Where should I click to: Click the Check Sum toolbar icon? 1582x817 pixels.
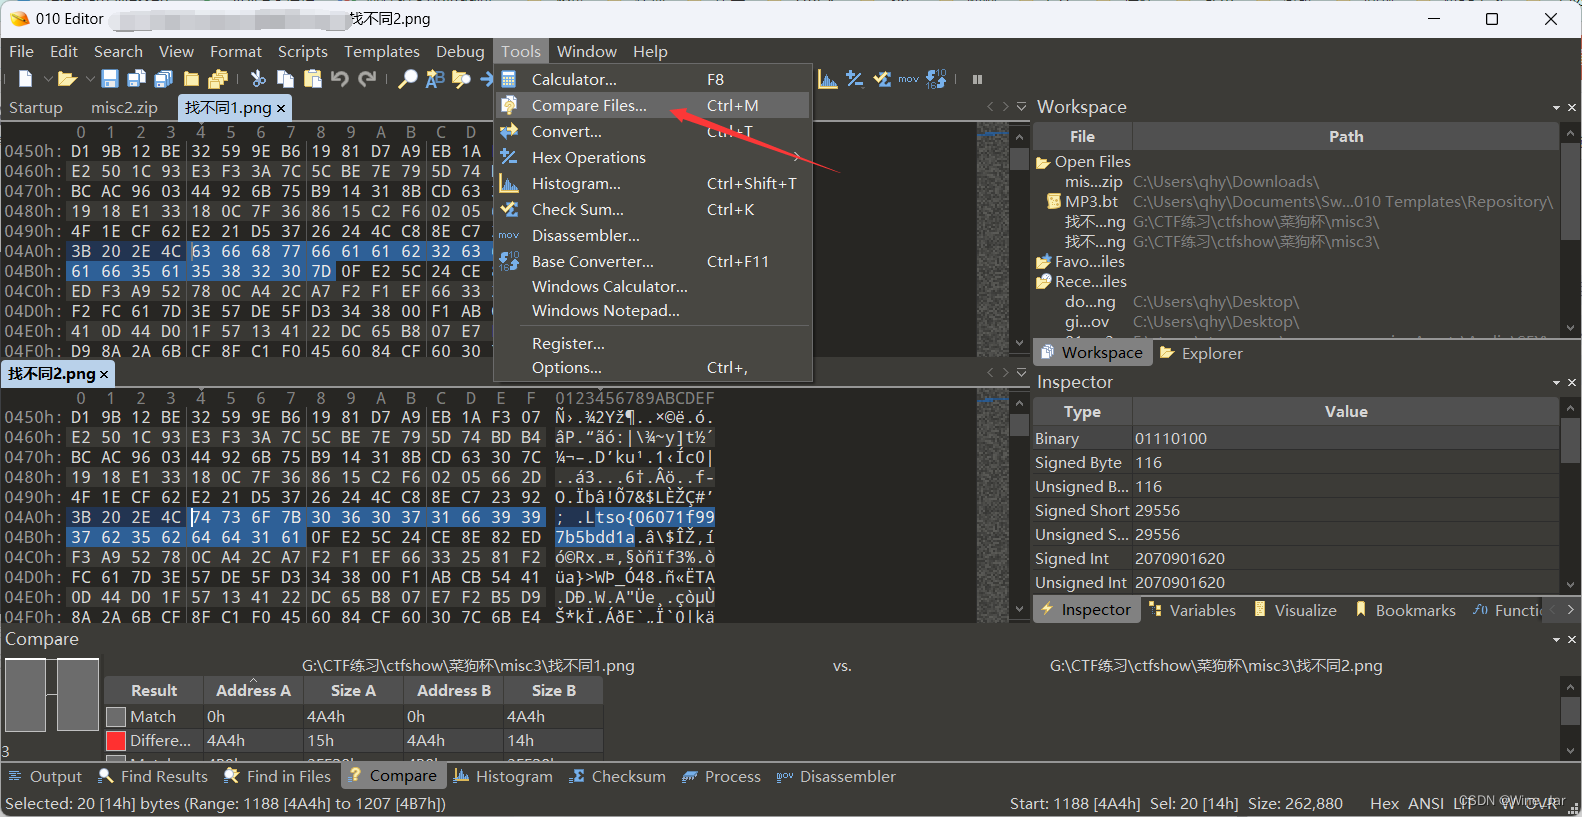pos(882,79)
